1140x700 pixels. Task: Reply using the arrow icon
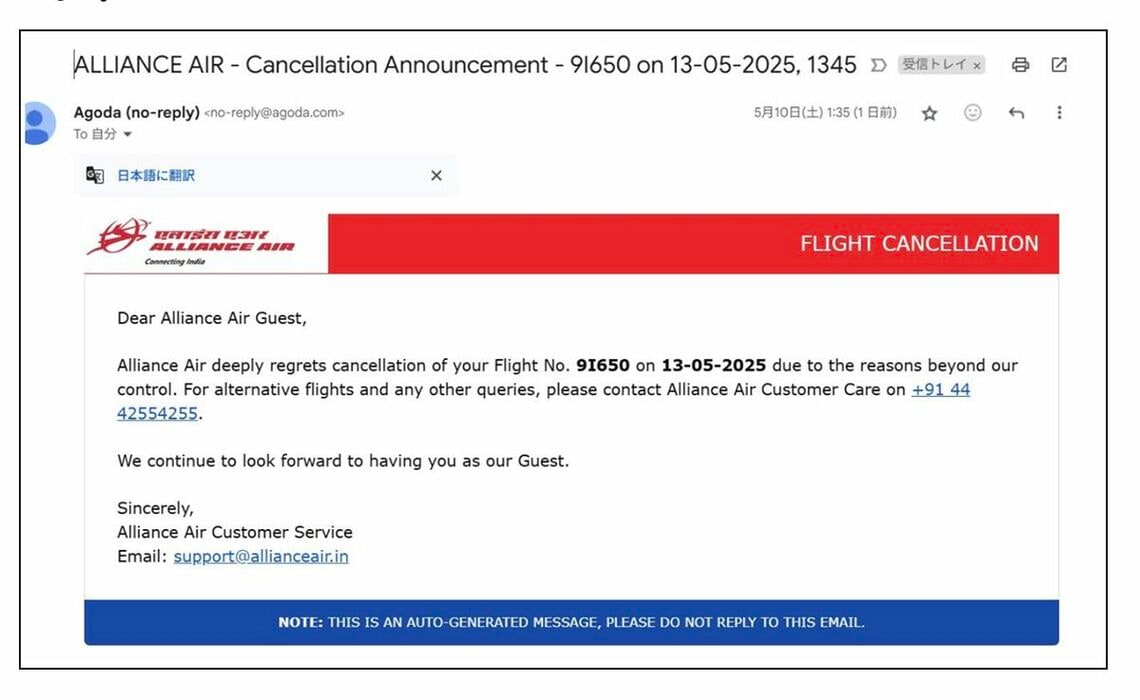pyautogui.click(x=1016, y=113)
